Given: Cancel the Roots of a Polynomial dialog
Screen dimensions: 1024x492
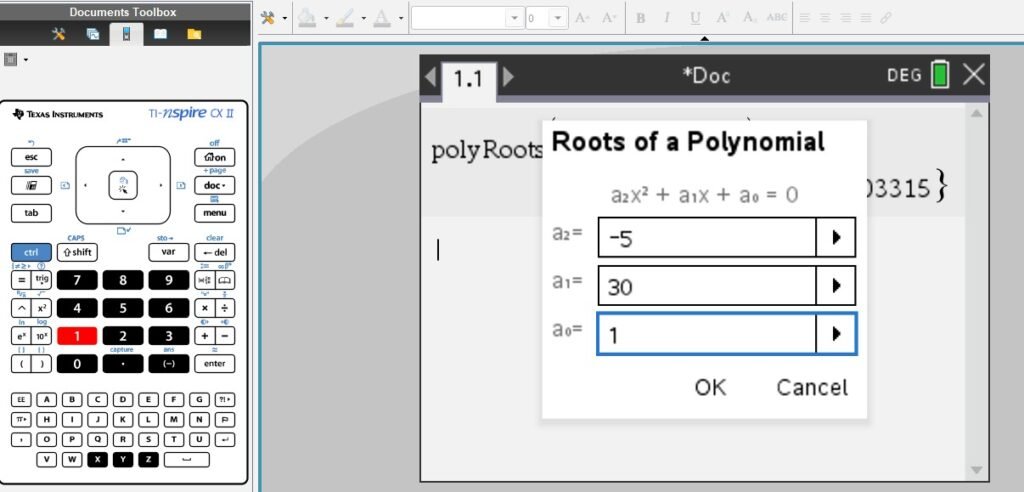Looking at the screenshot, I should click(812, 387).
